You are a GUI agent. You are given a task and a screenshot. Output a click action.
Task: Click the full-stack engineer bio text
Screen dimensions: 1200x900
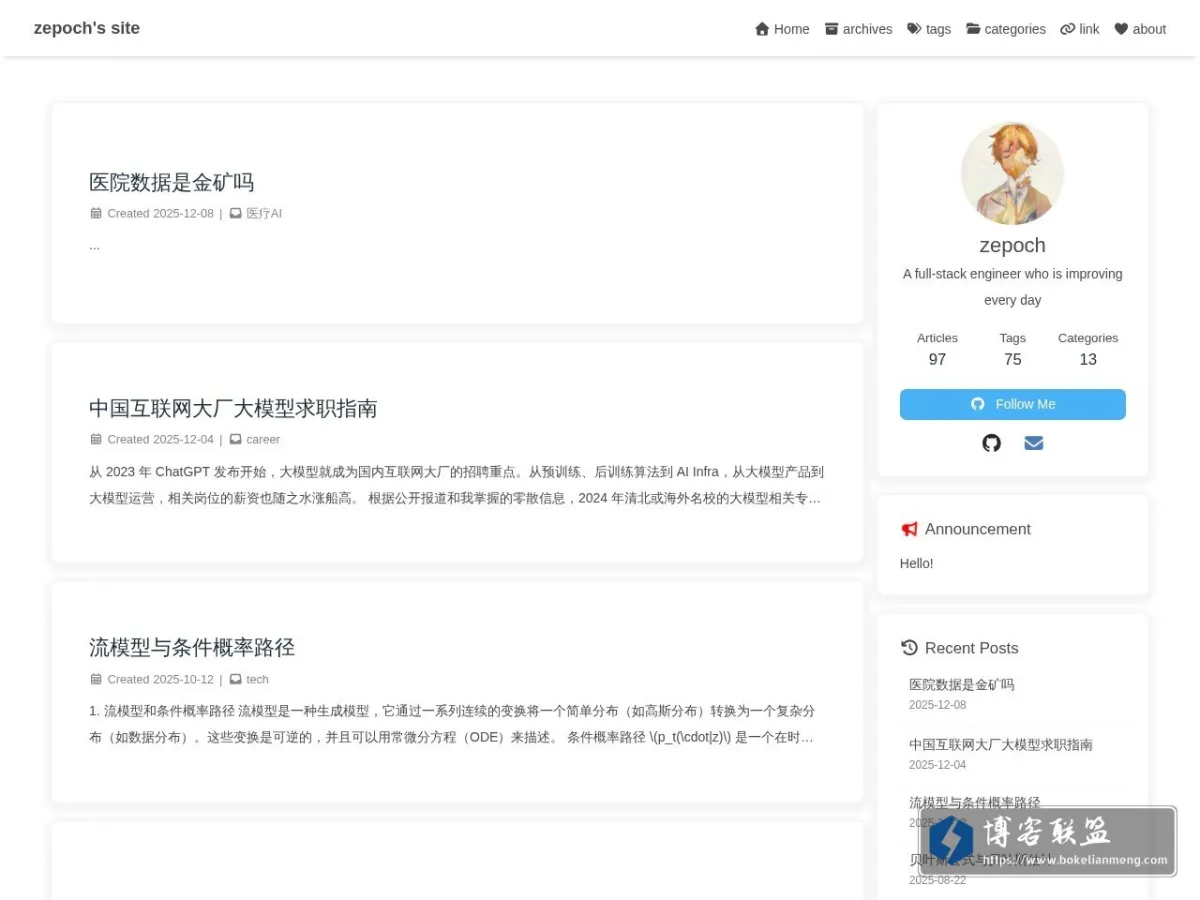click(x=1012, y=287)
